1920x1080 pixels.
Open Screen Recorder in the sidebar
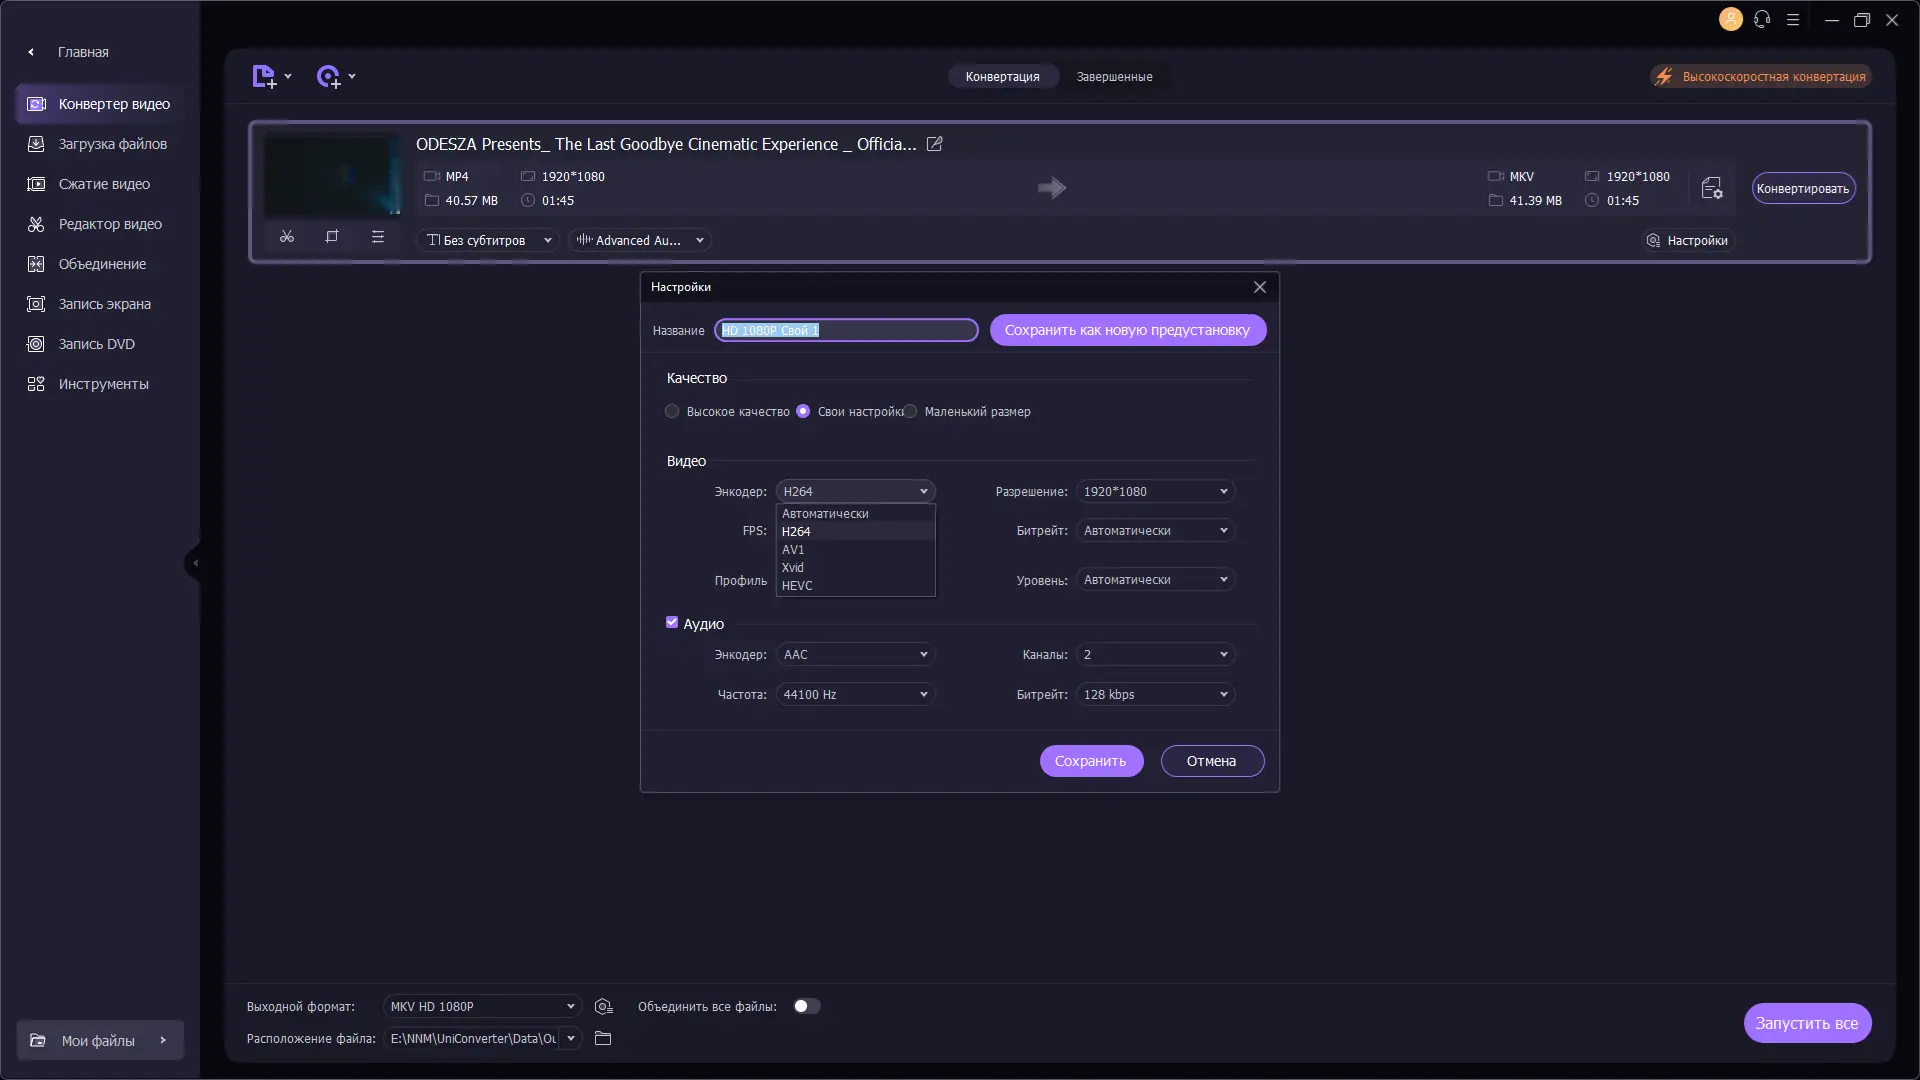104,304
